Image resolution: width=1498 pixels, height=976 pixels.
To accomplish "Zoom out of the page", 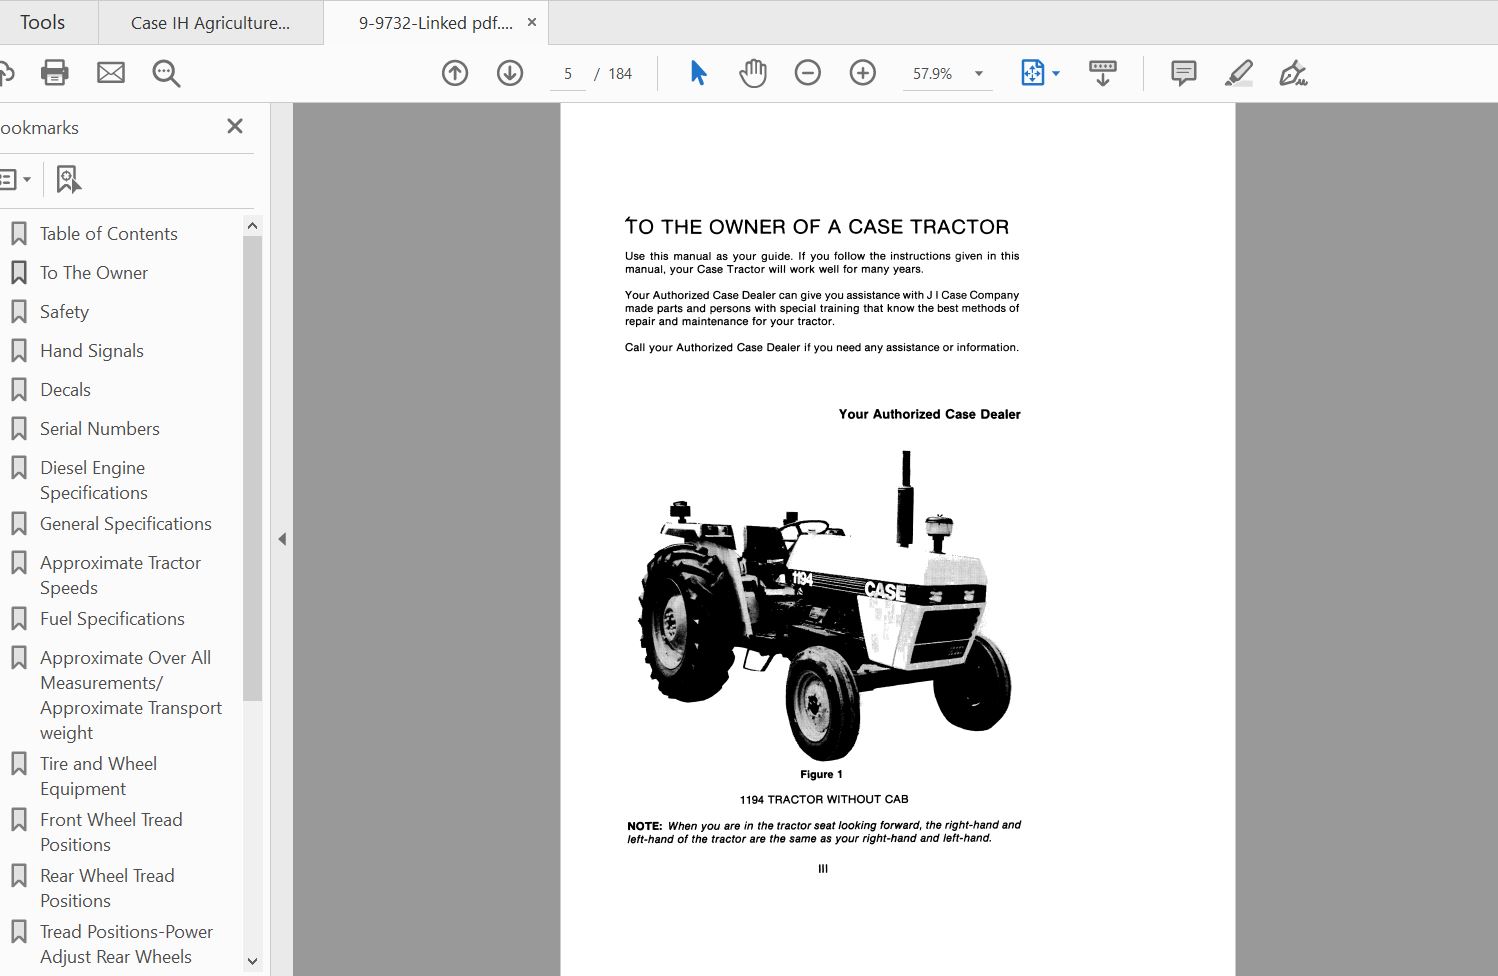I will click(x=807, y=72).
